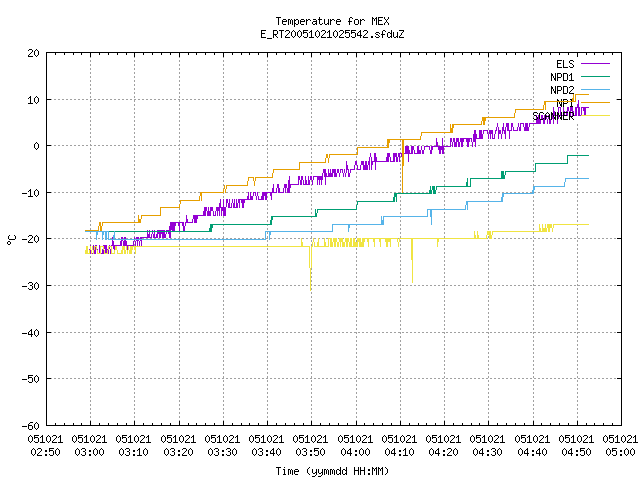Click the green NPD1 legend line sample
The height and width of the screenshot is (480, 640).
pos(595,76)
